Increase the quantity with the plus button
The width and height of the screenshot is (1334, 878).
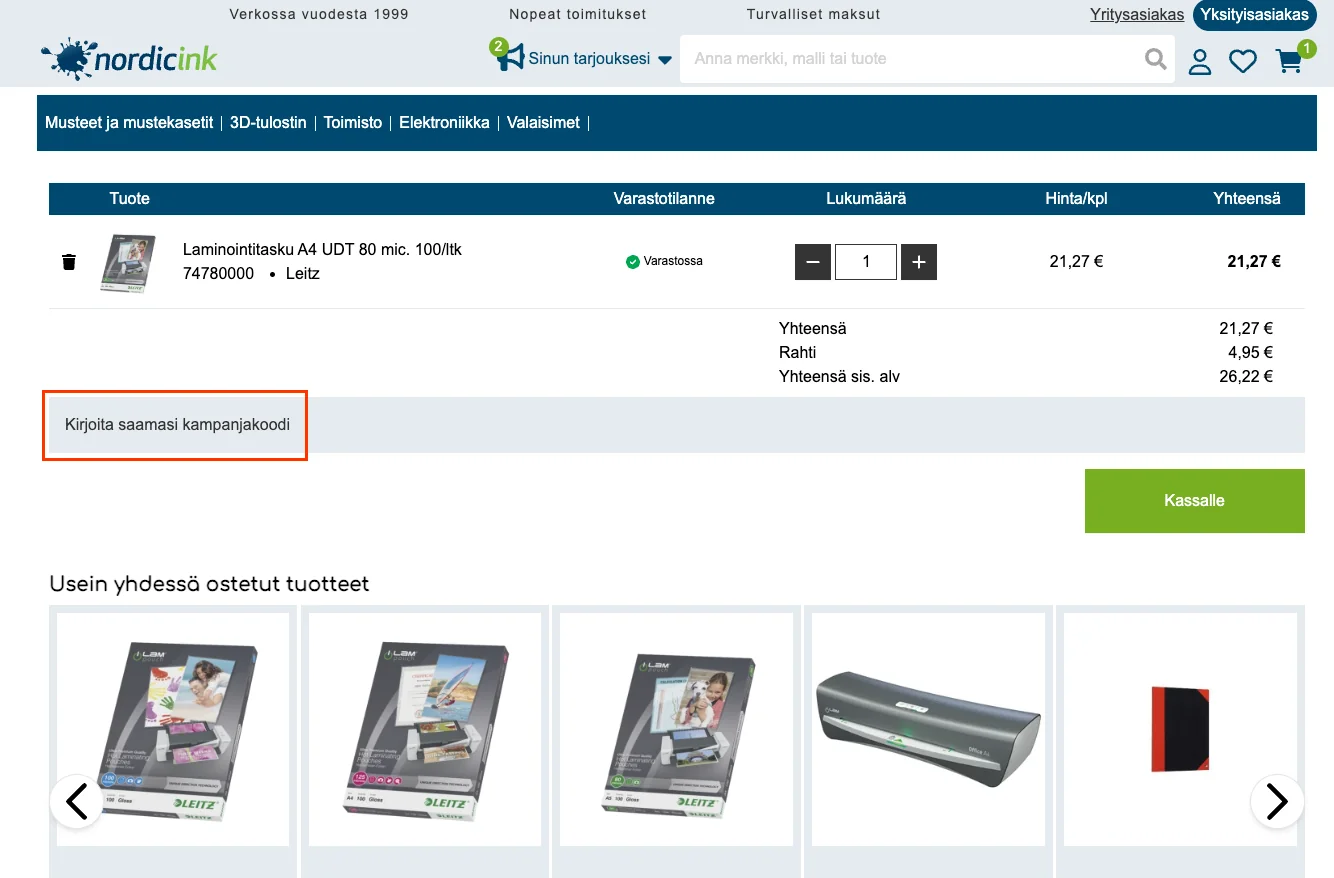919,262
